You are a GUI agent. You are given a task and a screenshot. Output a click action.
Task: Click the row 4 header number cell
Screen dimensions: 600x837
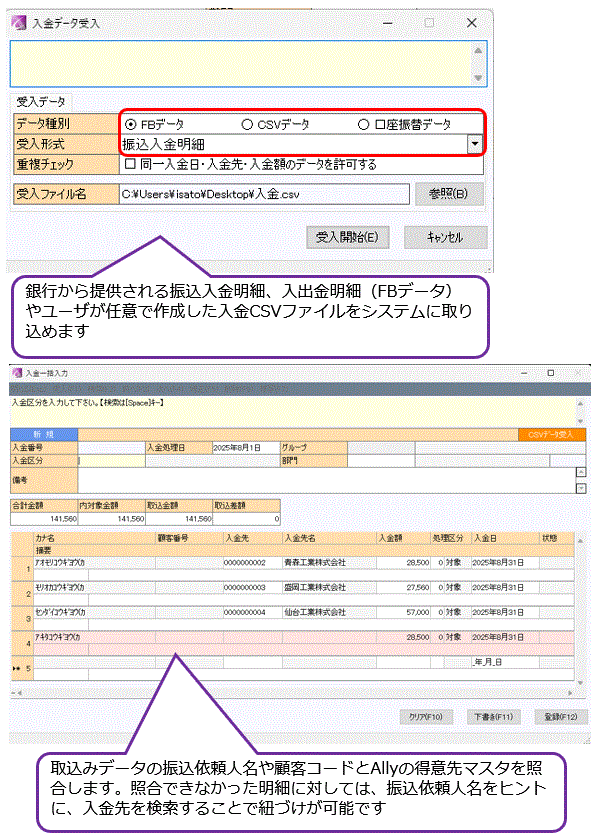coord(23,643)
